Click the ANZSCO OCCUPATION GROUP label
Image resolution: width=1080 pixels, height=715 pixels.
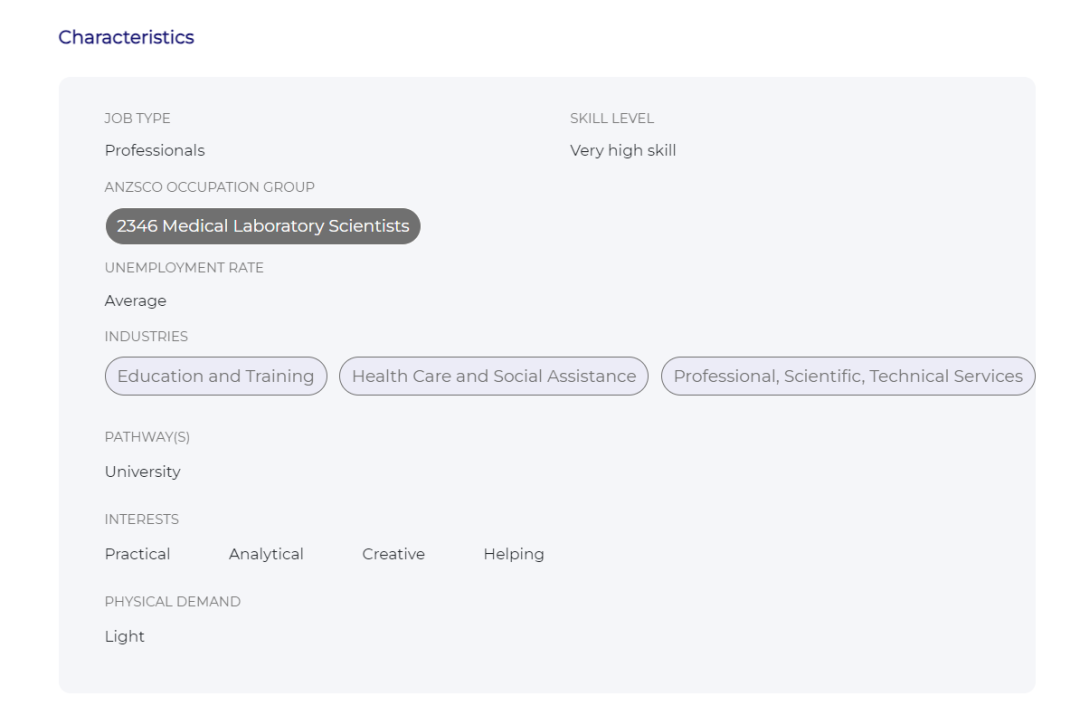click(209, 187)
